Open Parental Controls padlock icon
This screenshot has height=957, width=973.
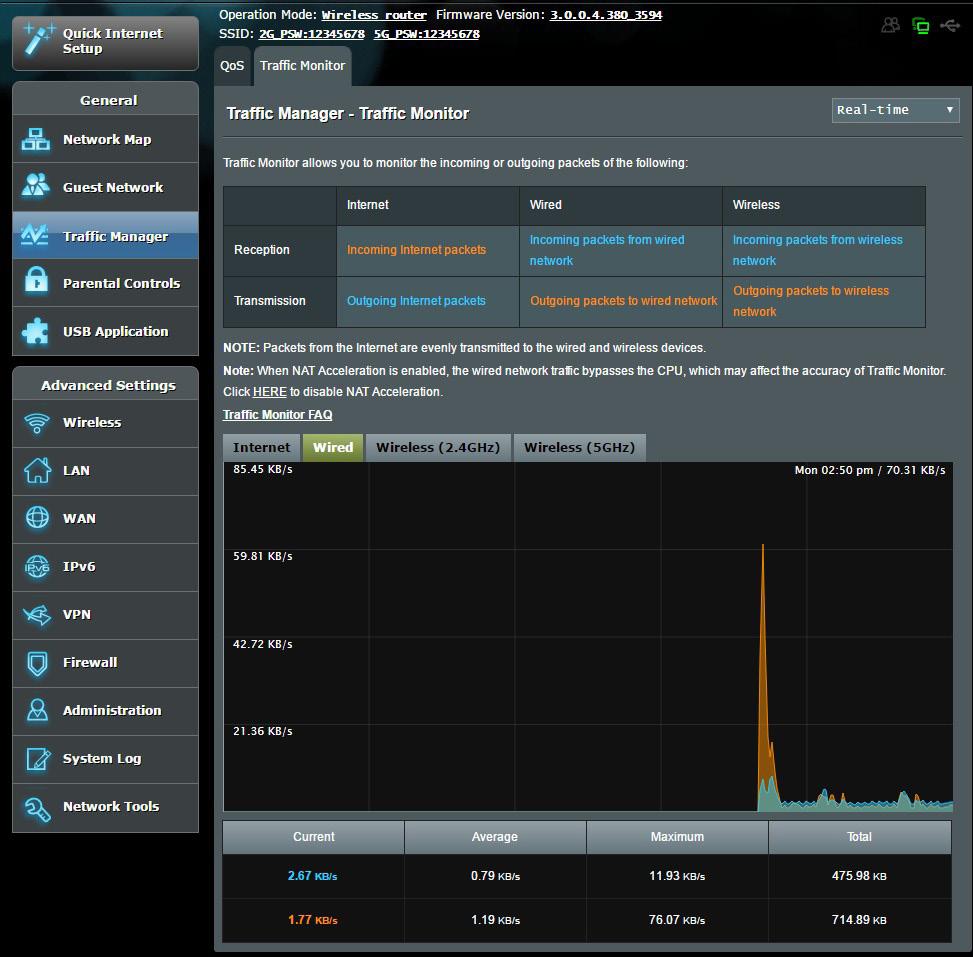pyautogui.click(x=36, y=281)
